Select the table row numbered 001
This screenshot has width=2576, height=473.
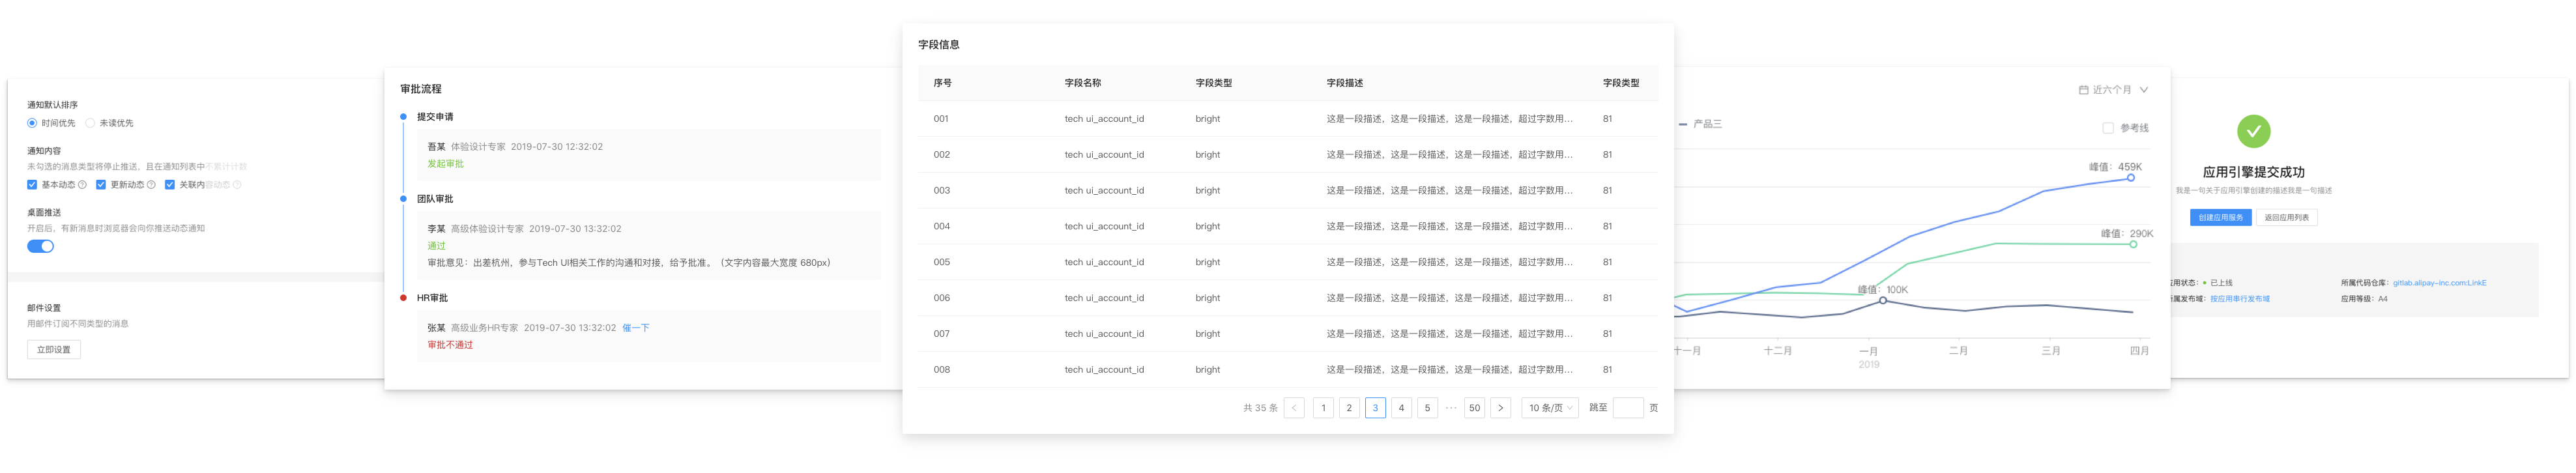tap(1287, 119)
